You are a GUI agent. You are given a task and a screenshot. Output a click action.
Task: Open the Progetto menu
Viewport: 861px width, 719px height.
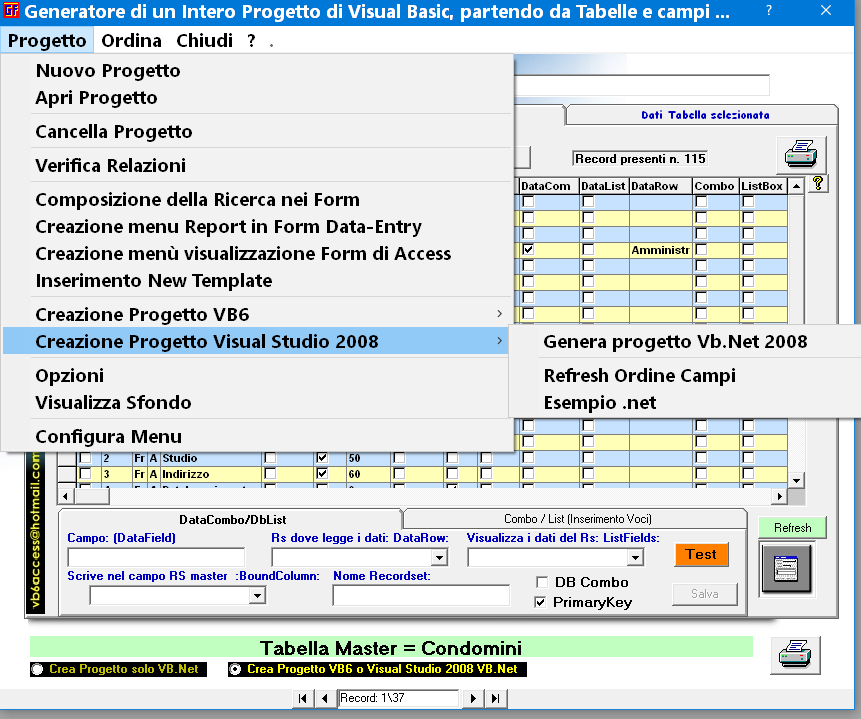point(47,41)
